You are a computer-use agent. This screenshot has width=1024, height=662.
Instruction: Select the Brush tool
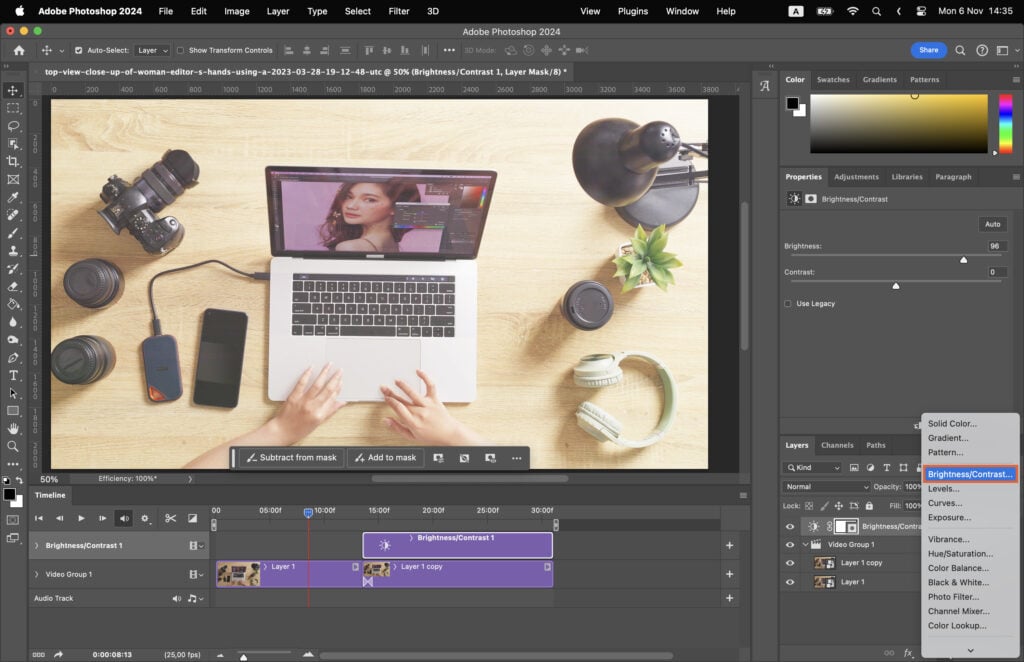click(x=12, y=233)
